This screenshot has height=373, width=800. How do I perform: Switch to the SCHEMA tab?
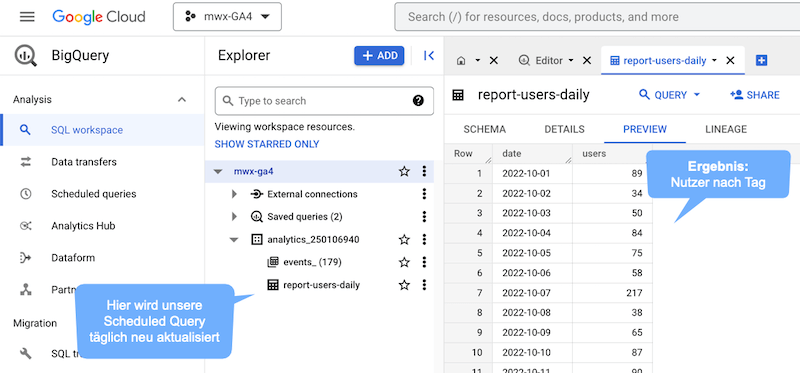click(484, 130)
